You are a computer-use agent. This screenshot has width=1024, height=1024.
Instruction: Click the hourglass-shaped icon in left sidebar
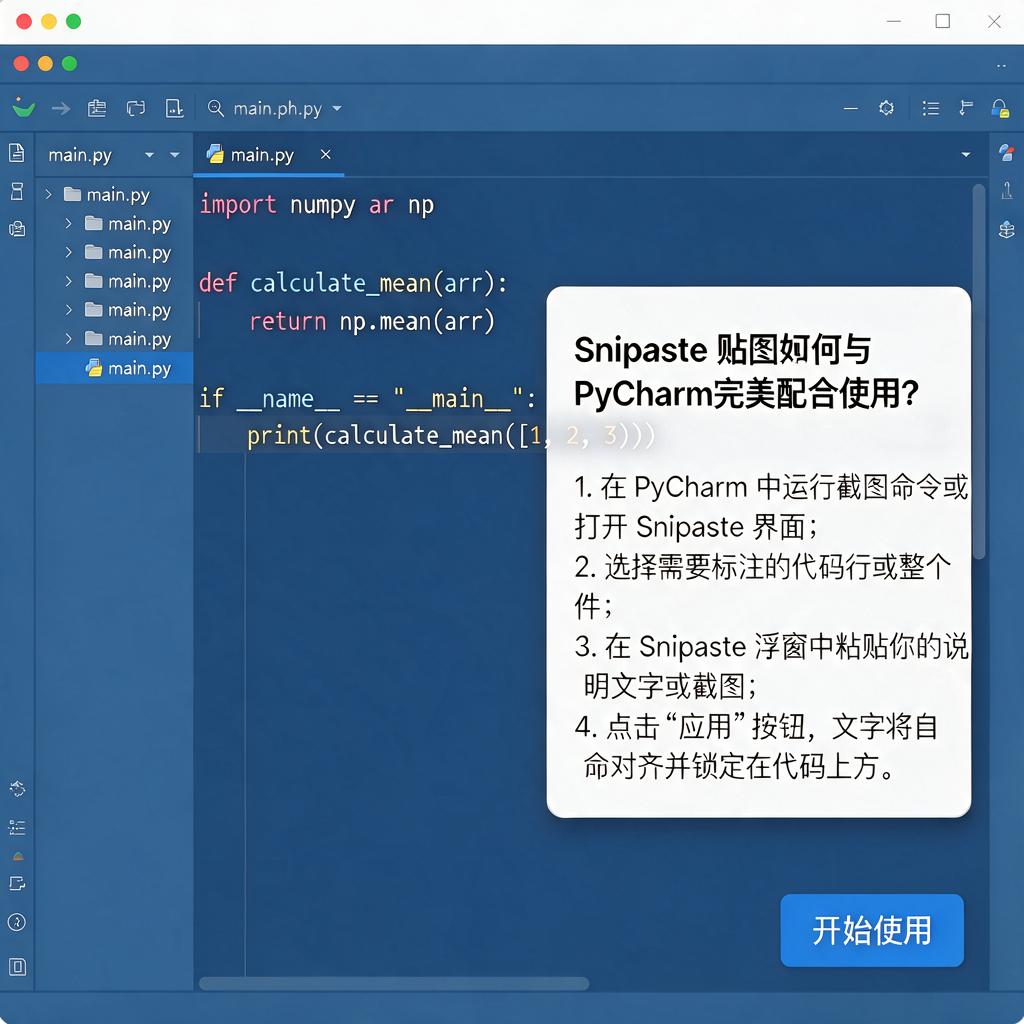(x=17, y=191)
